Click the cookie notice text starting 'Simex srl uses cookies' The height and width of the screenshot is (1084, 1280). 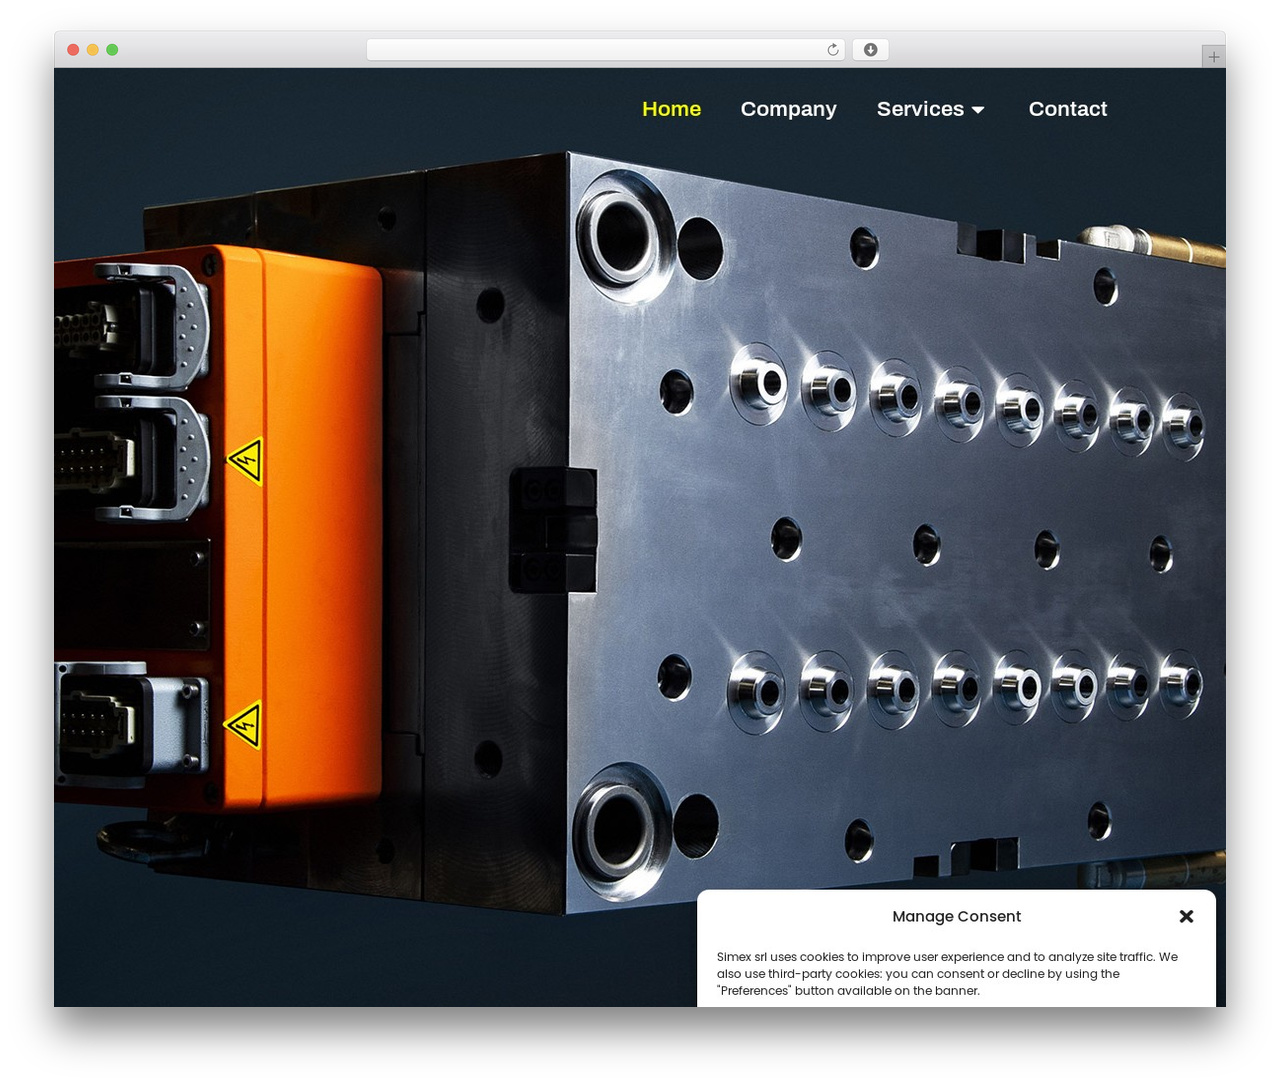(947, 974)
